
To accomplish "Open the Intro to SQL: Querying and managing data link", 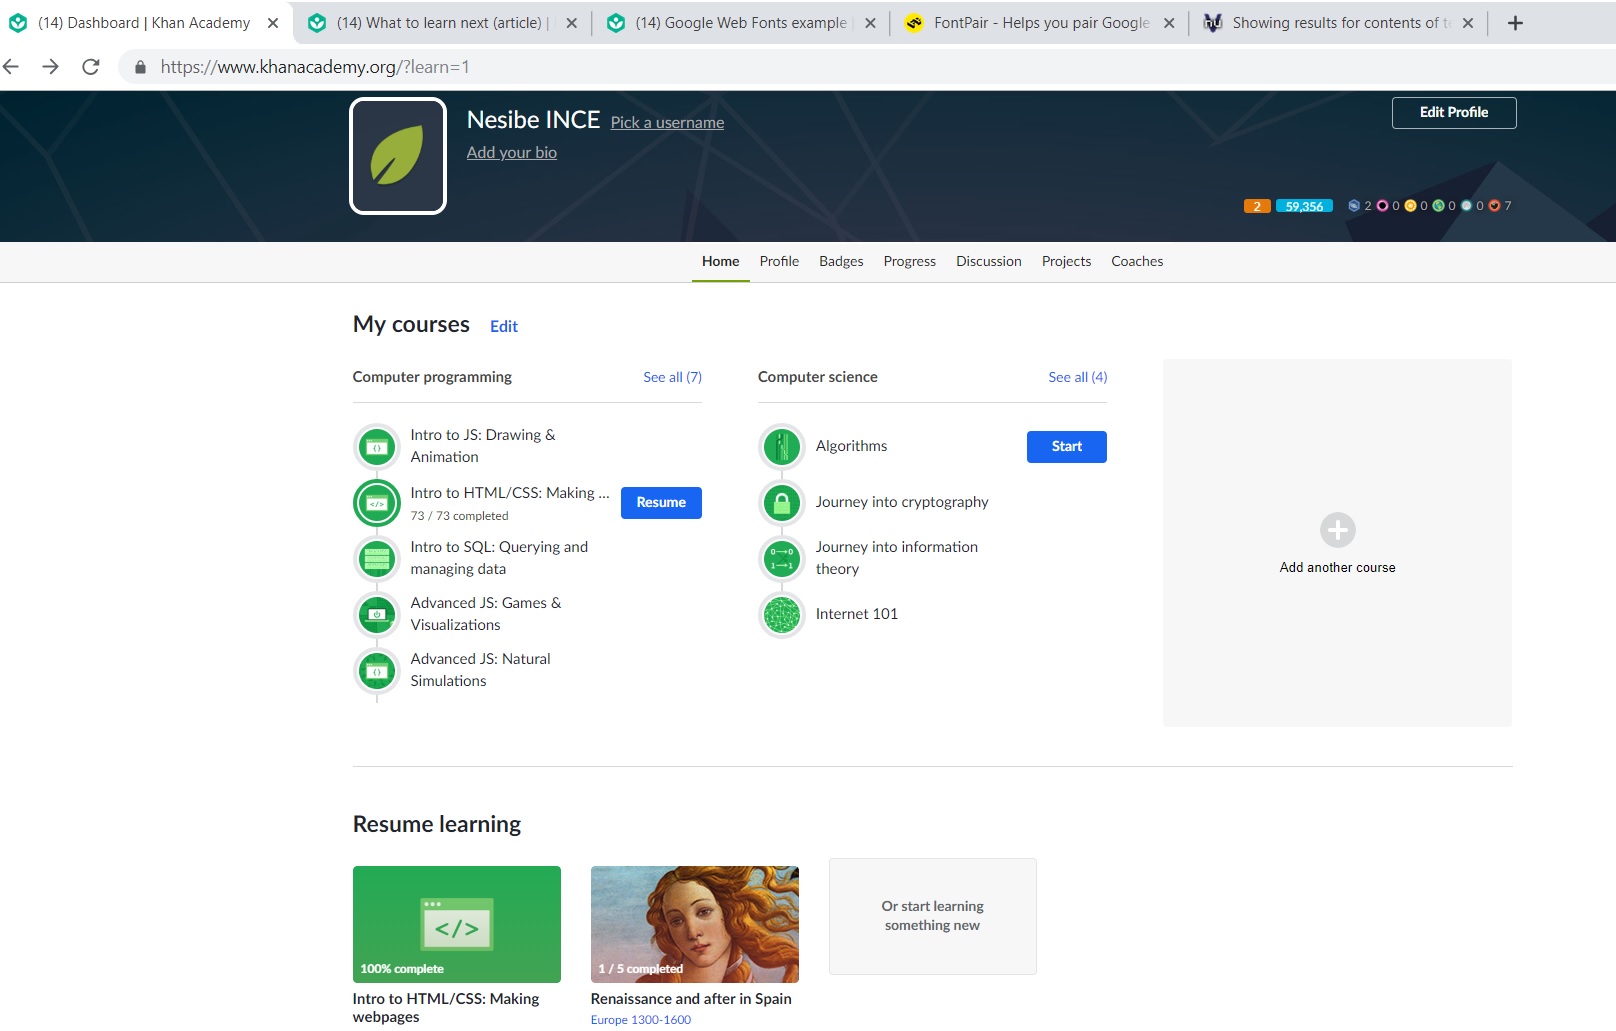I will [x=499, y=558].
